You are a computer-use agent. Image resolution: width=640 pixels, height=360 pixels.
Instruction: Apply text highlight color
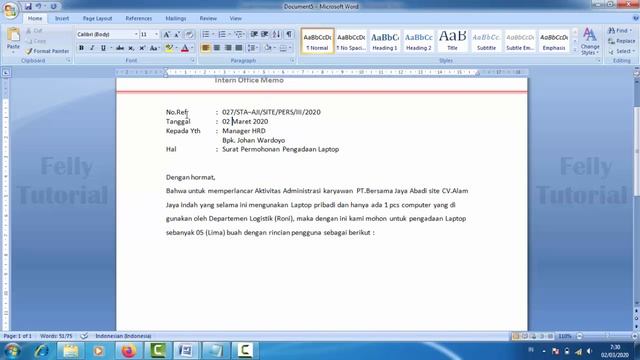click(169, 48)
